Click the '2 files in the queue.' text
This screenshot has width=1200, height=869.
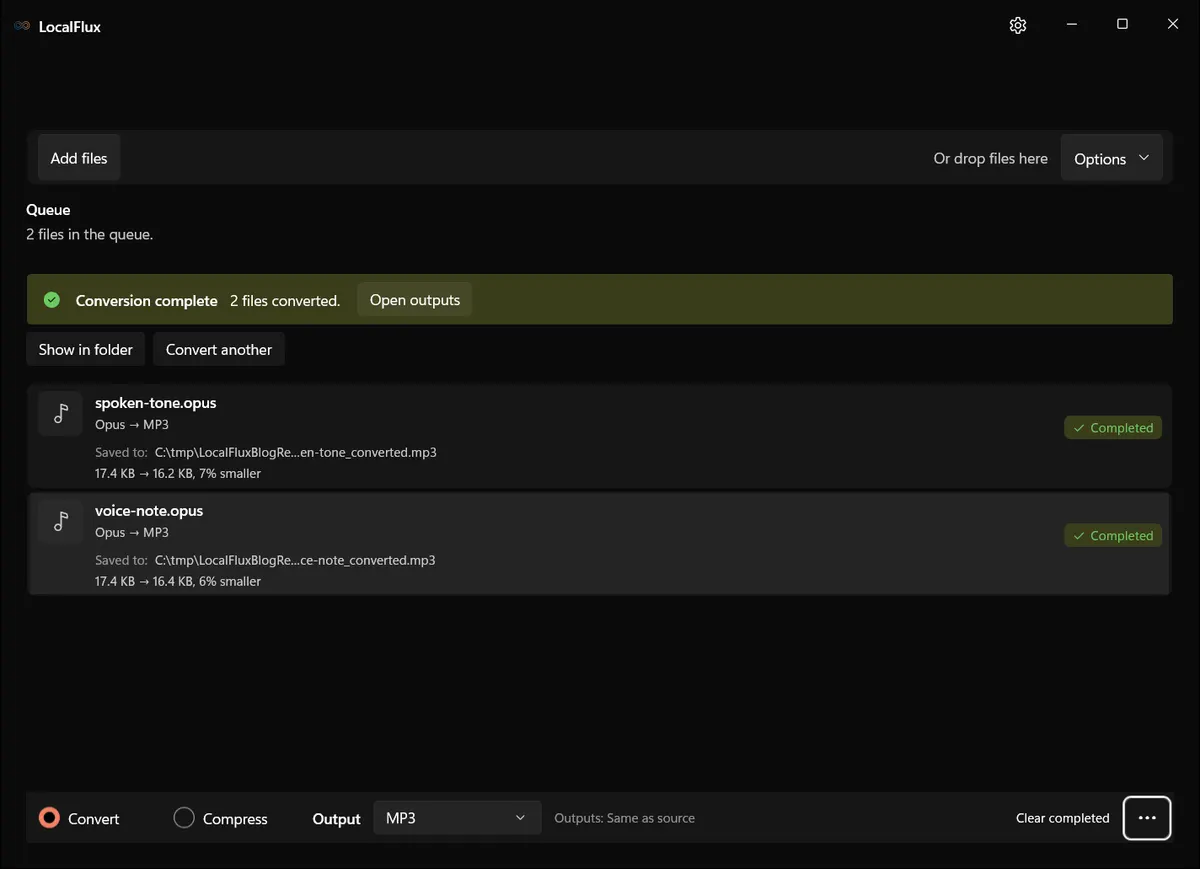click(90, 234)
